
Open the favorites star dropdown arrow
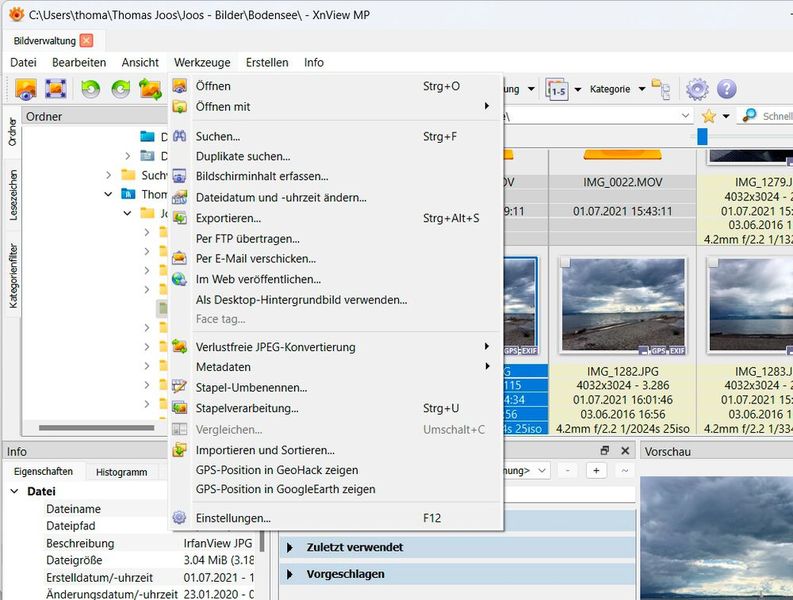tap(726, 116)
